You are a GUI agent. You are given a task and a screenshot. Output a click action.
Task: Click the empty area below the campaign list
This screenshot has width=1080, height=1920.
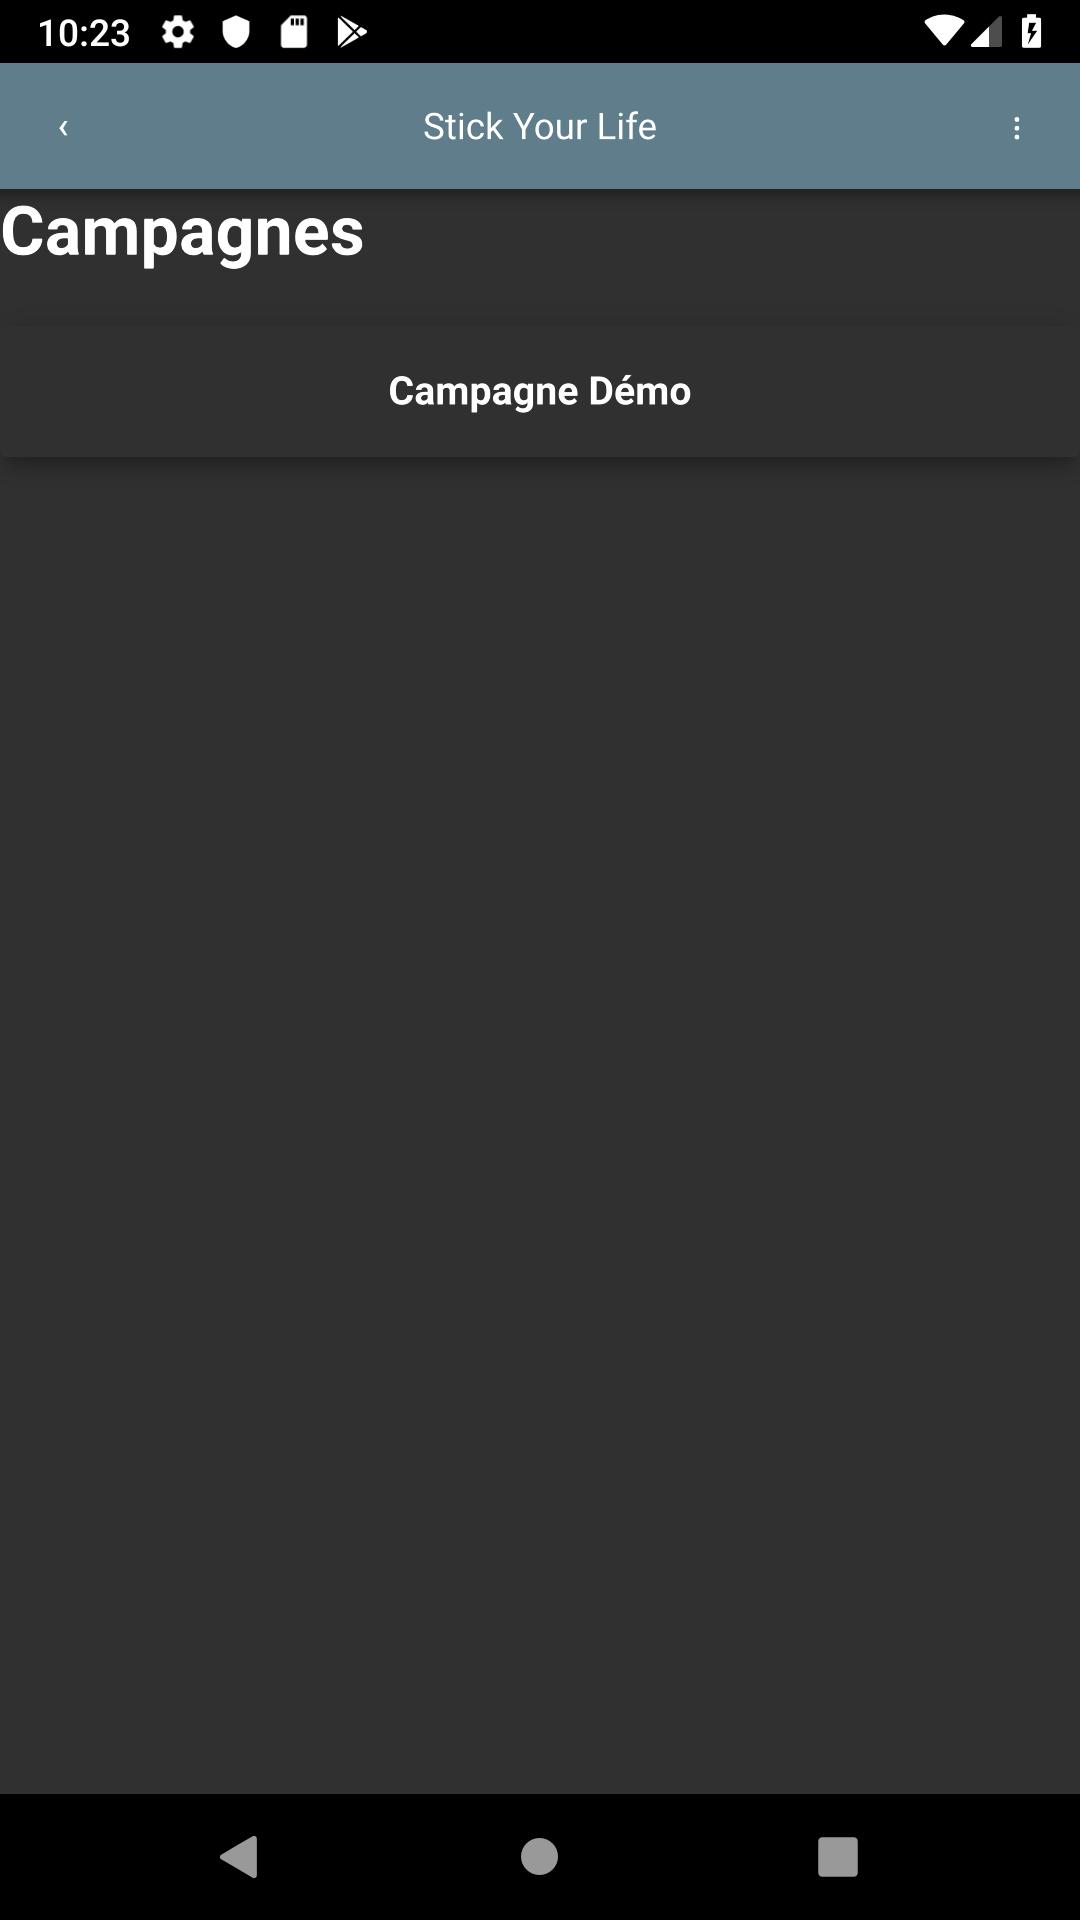point(540,1120)
